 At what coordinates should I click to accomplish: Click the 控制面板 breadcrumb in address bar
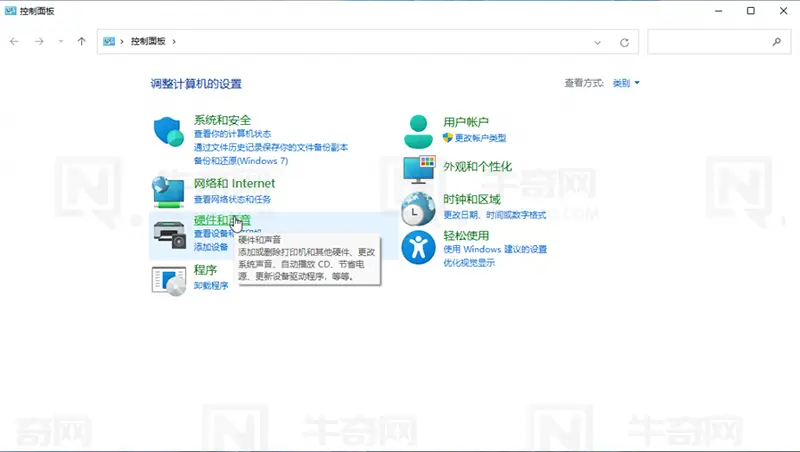coord(148,41)
